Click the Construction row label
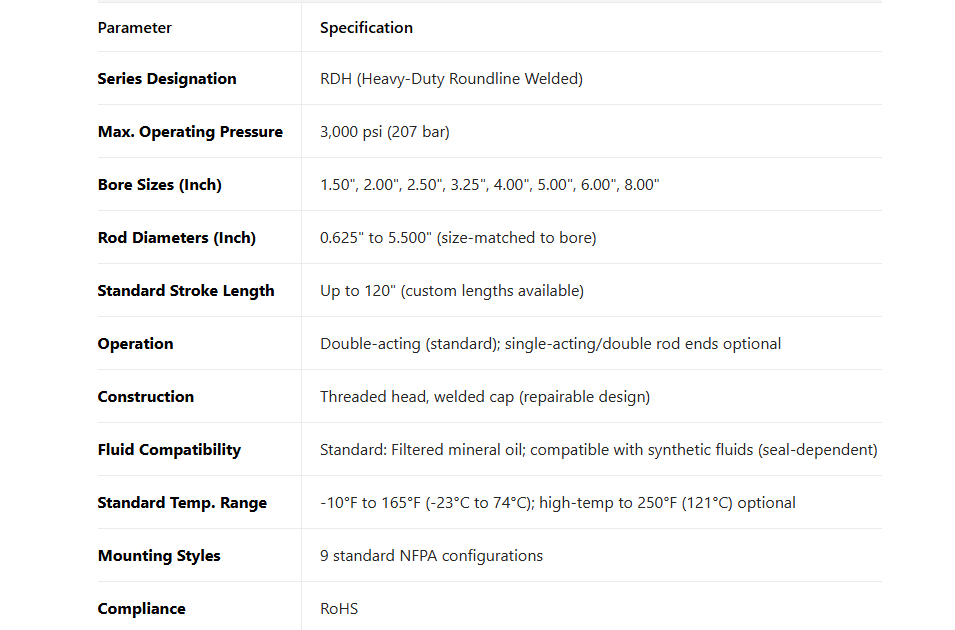The image size is (955, 630). [x=145, y=397]
